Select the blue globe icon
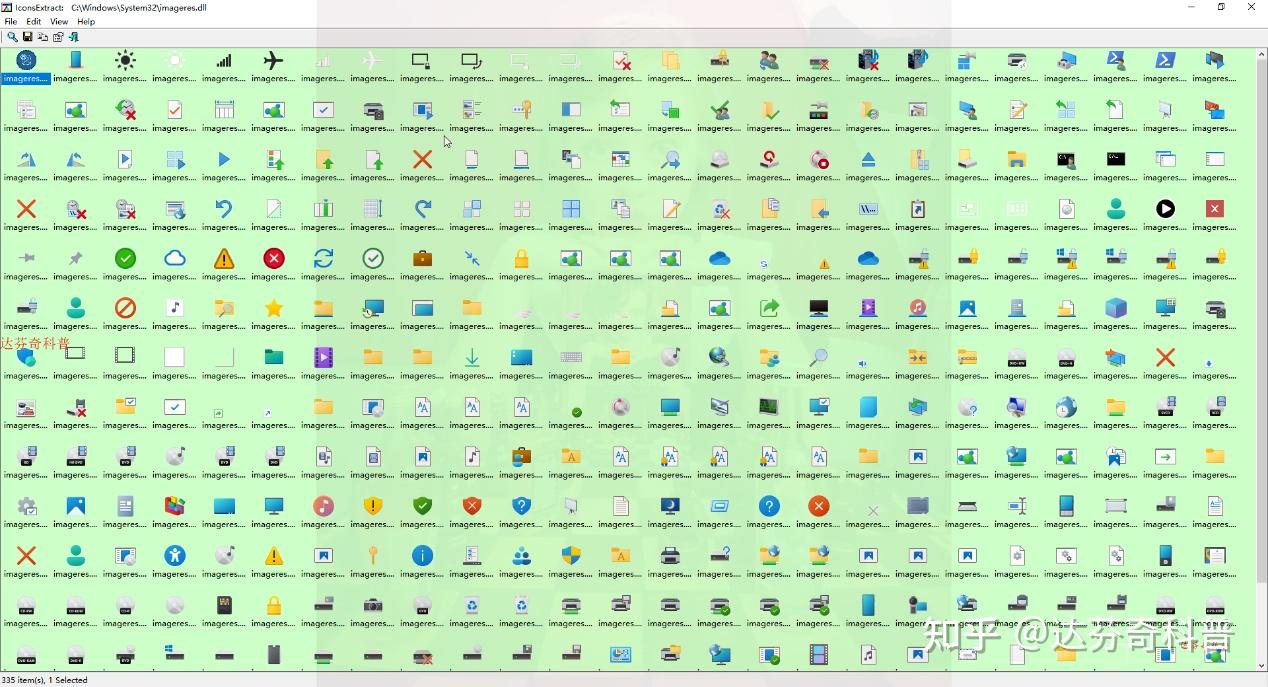Image resolution: width=1268 pixels, height=687 pixels. [x=718, y=357]
